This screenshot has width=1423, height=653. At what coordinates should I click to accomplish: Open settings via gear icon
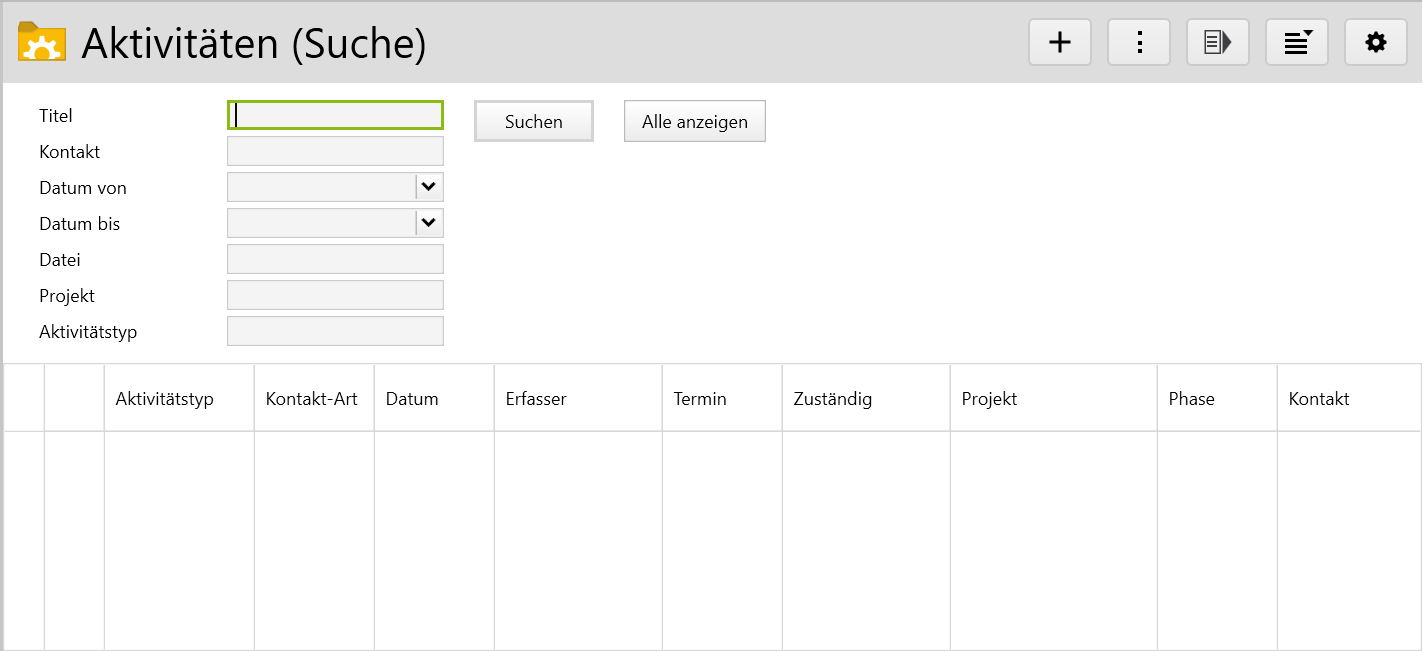click(1376, 42)
